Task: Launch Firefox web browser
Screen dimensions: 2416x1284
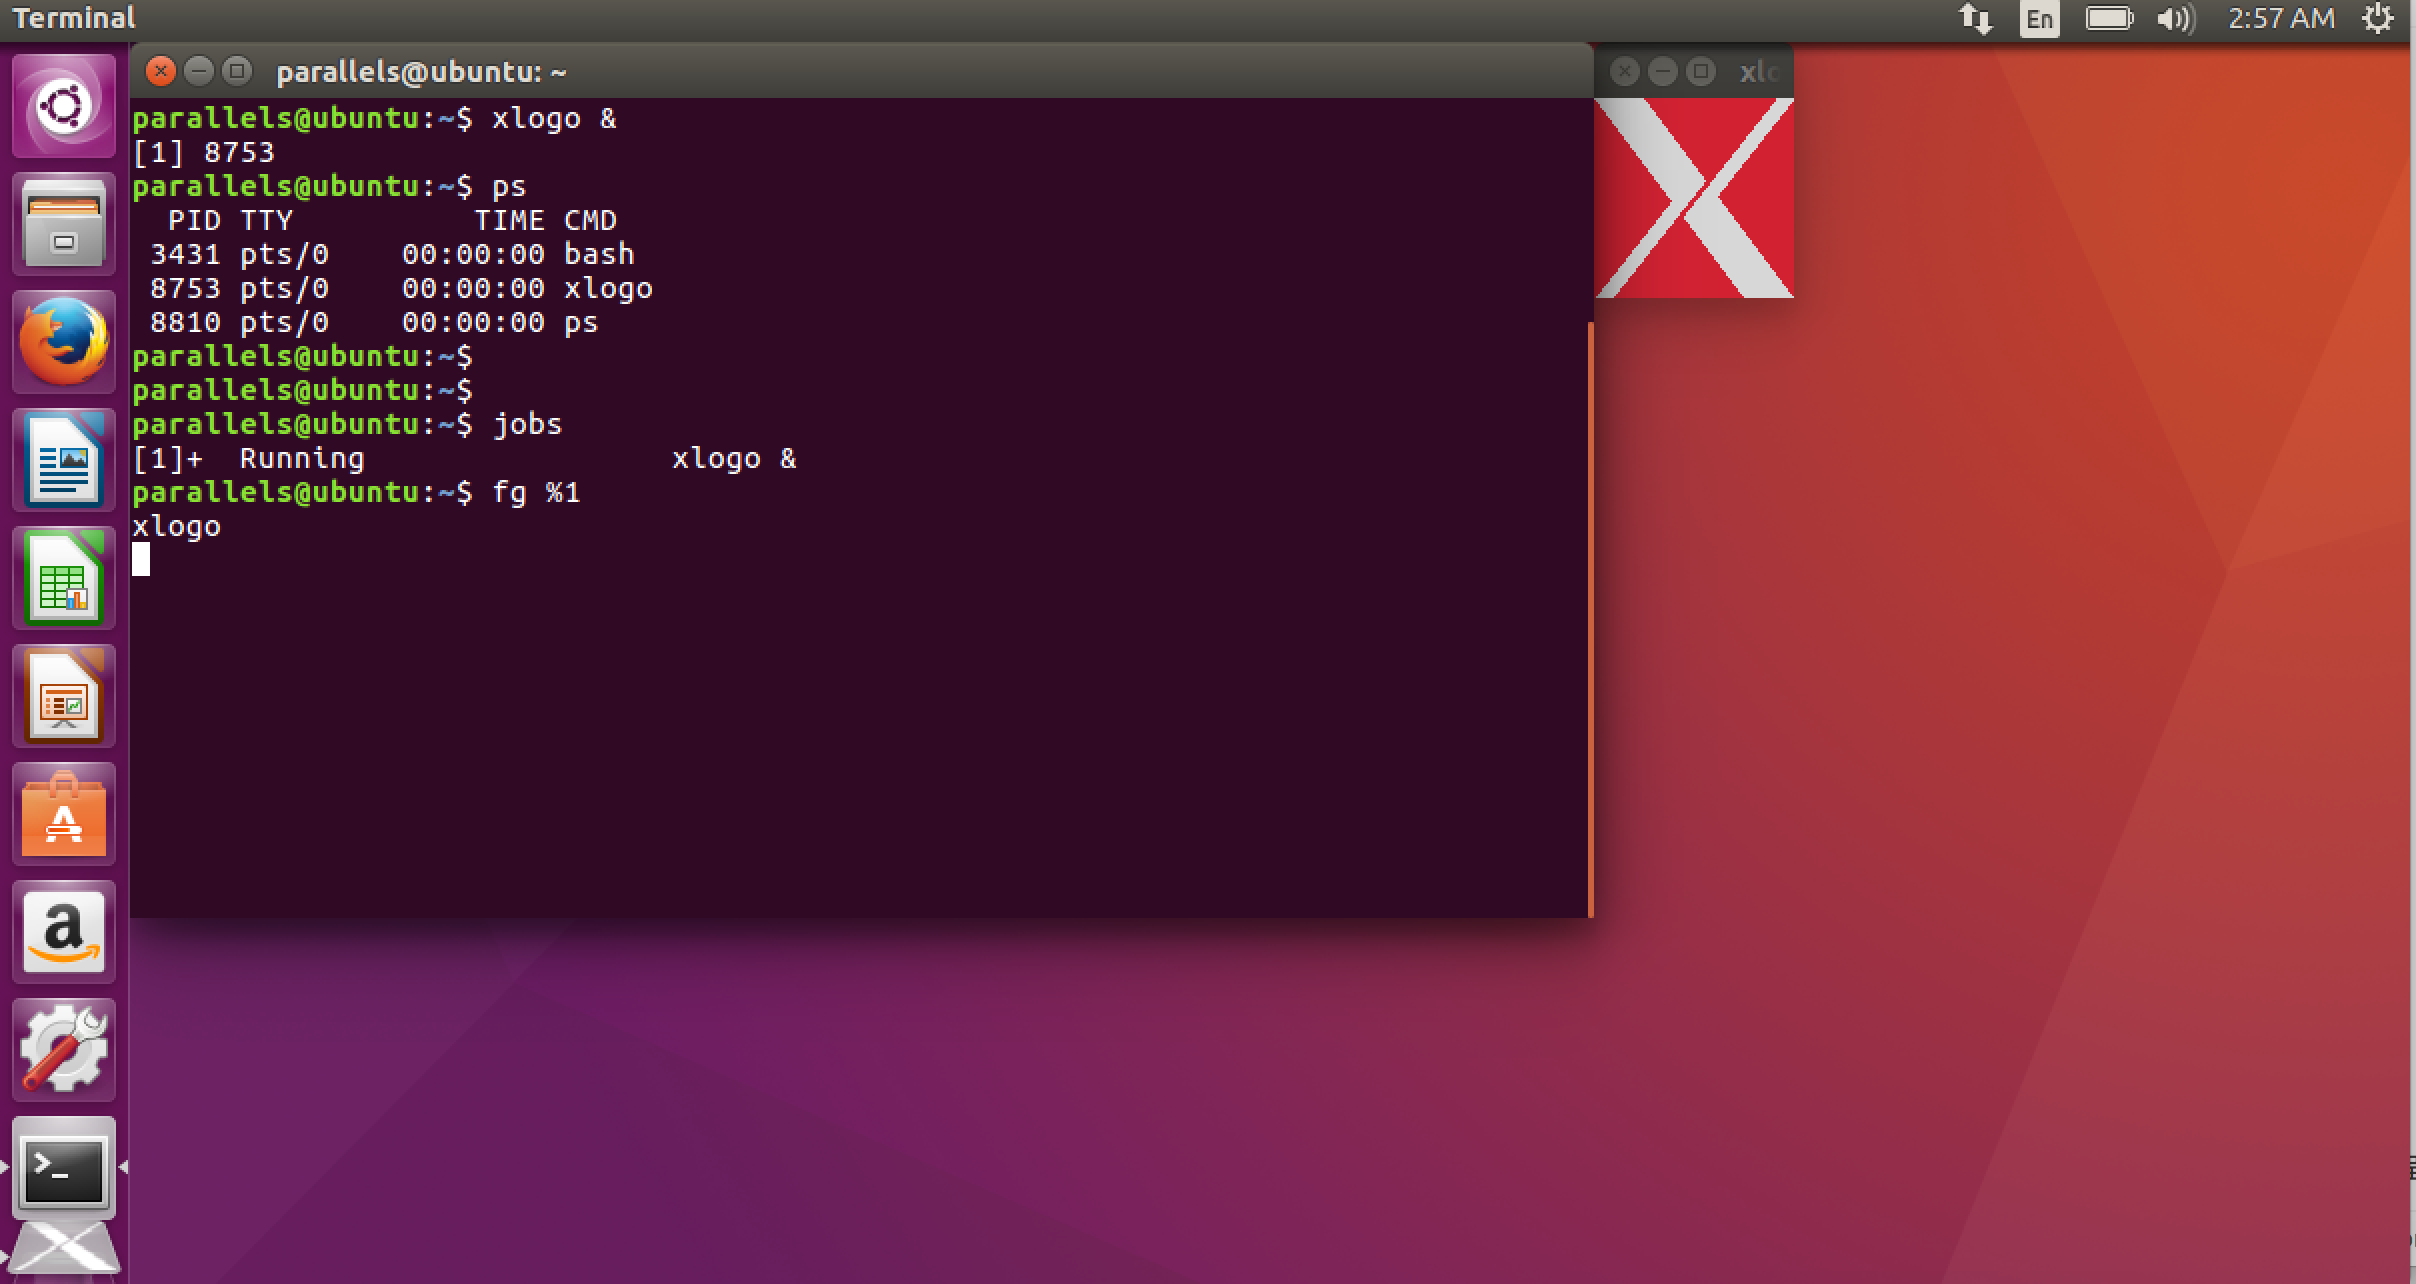Action: pos(64,342)
